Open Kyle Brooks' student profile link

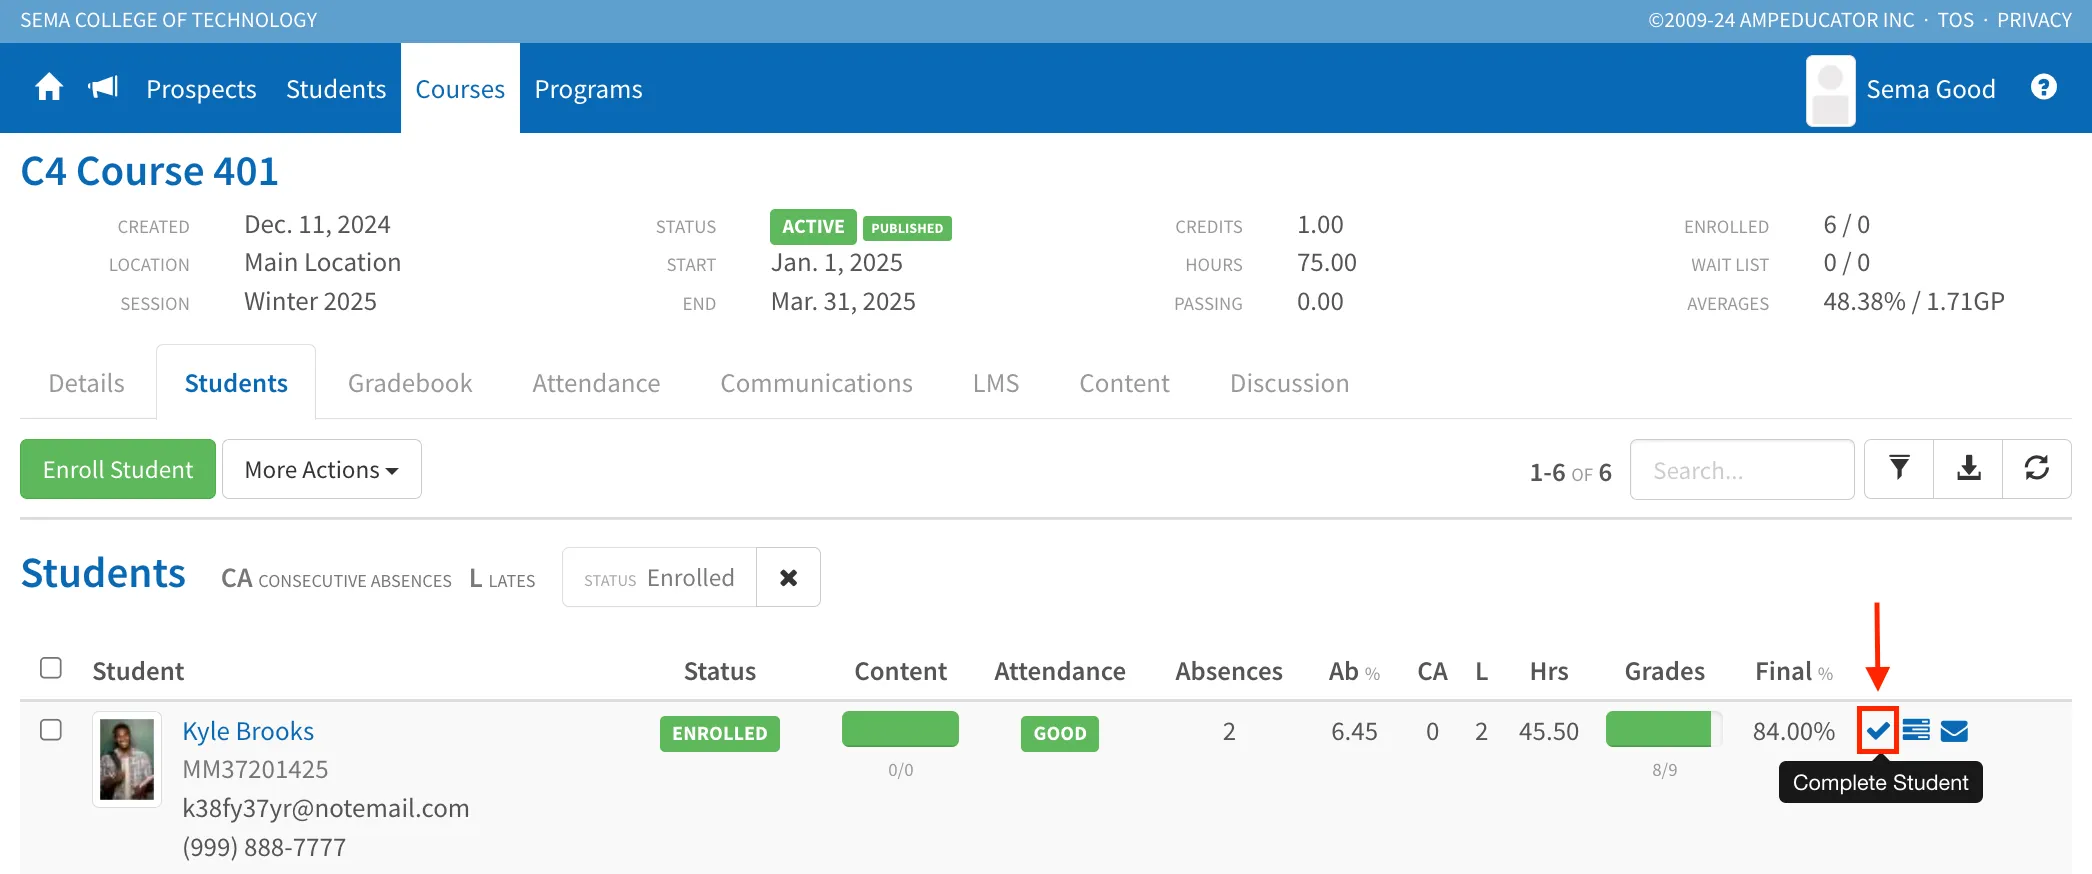(248, 731)
